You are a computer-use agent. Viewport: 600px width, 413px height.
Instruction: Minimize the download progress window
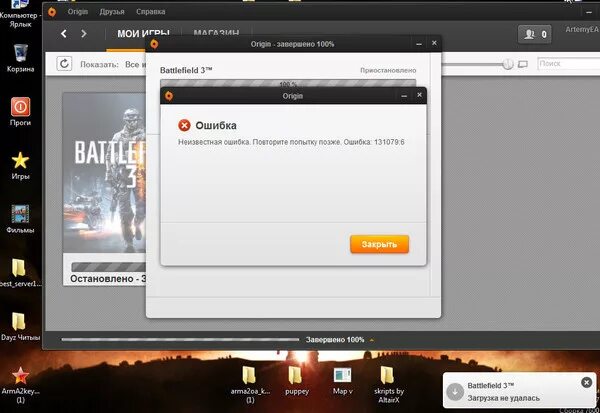[419, 44]
